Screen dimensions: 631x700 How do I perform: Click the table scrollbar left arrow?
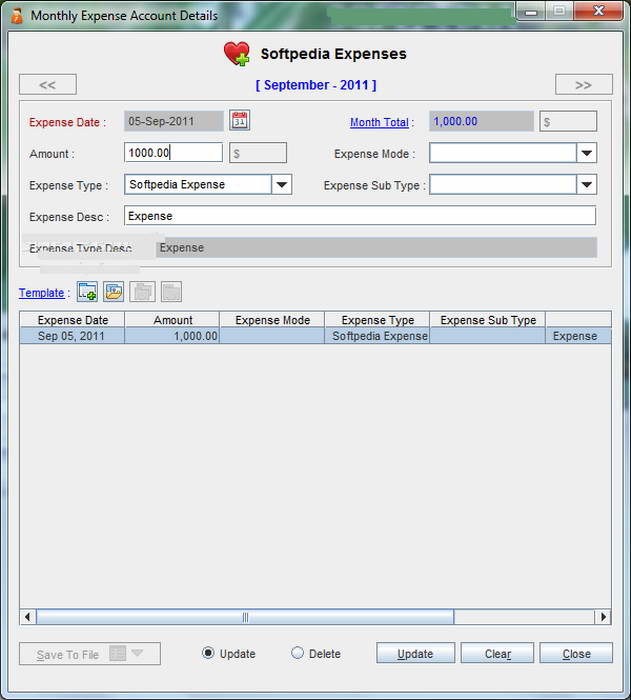tap(28, 617)
